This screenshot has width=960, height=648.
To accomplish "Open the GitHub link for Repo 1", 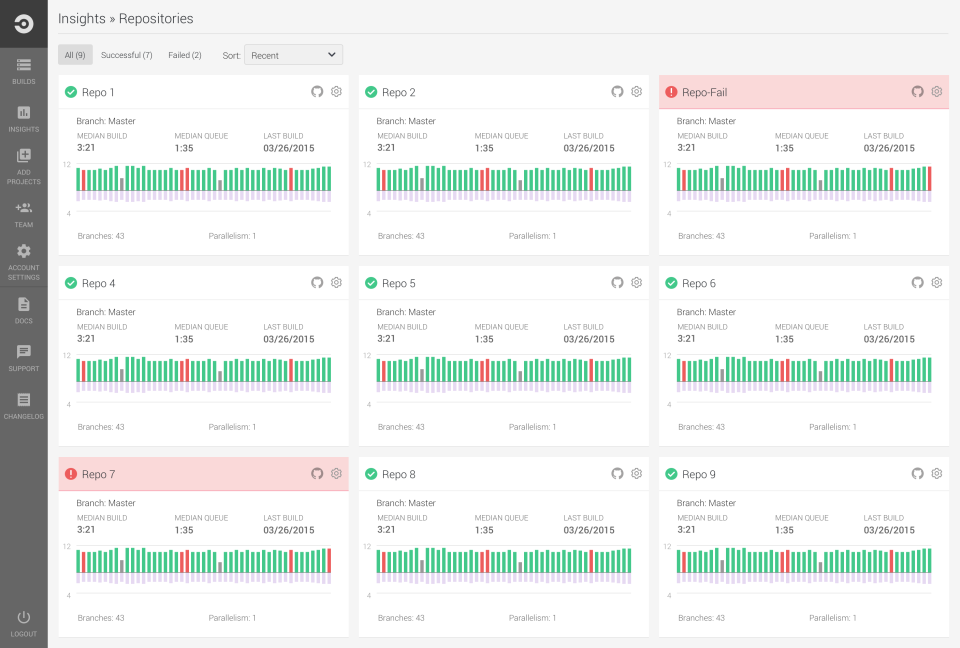I will [316, 91].
